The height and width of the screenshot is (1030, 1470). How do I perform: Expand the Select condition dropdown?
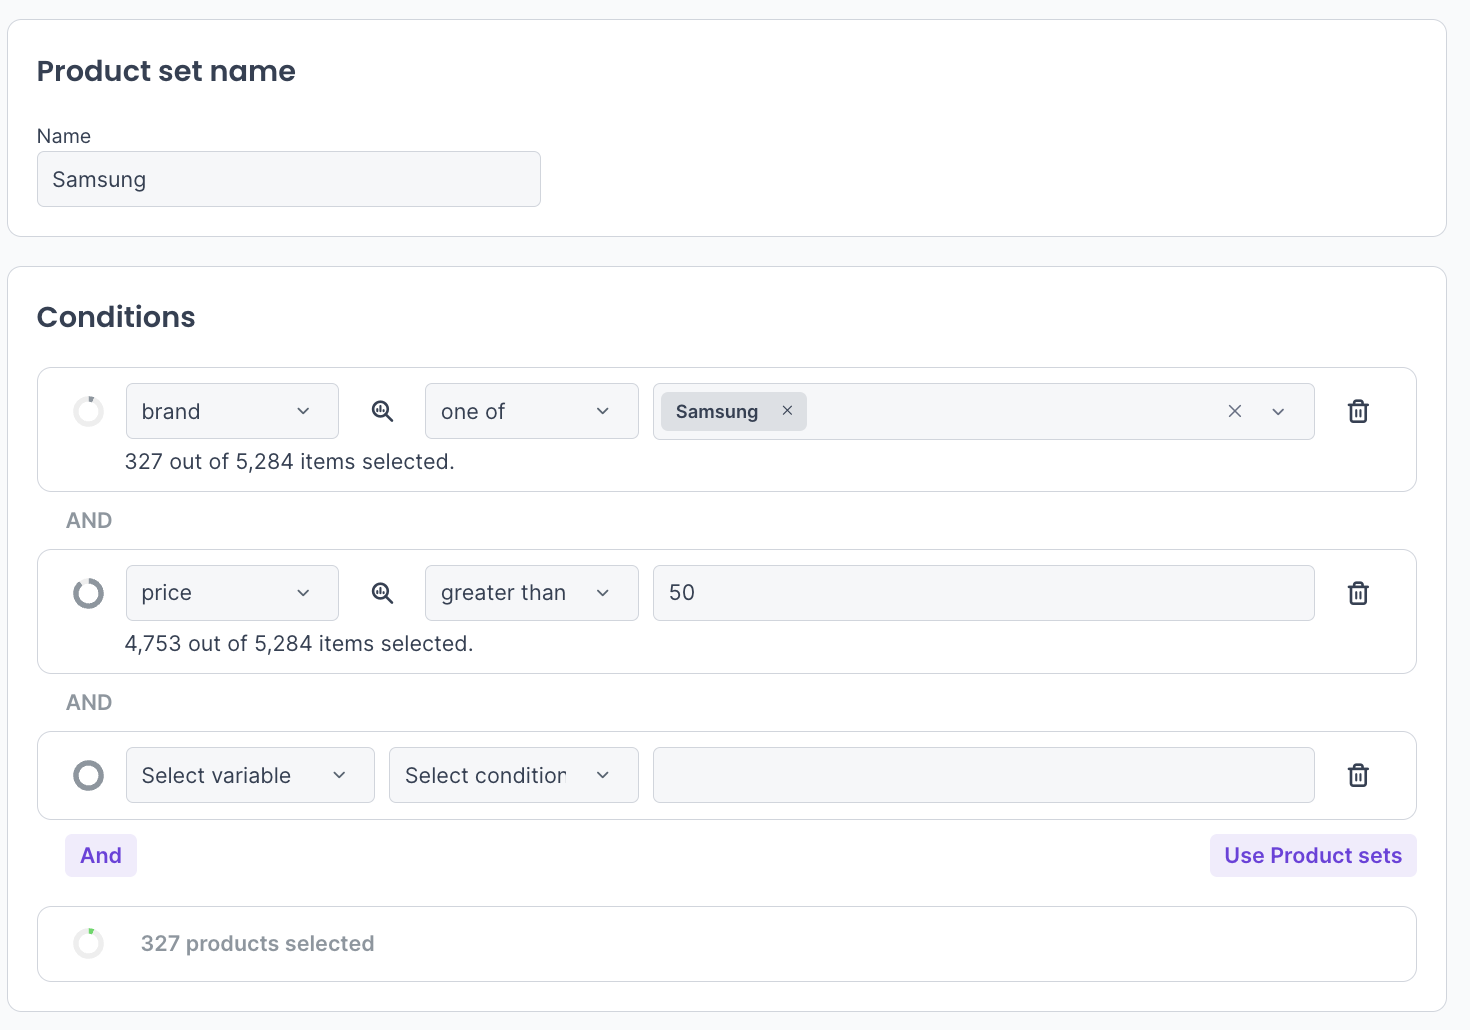click(513, 775)
